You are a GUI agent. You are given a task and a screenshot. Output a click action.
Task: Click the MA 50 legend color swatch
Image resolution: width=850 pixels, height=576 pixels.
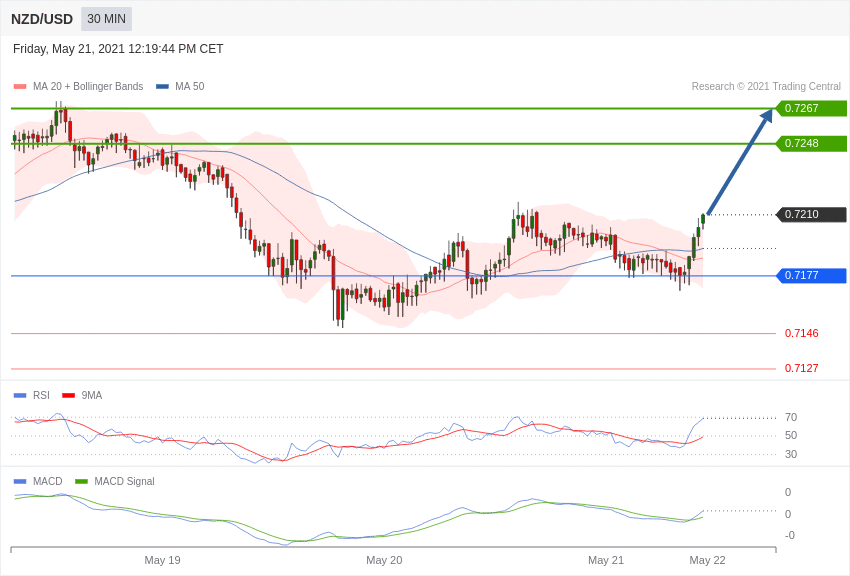coord(162,87)
